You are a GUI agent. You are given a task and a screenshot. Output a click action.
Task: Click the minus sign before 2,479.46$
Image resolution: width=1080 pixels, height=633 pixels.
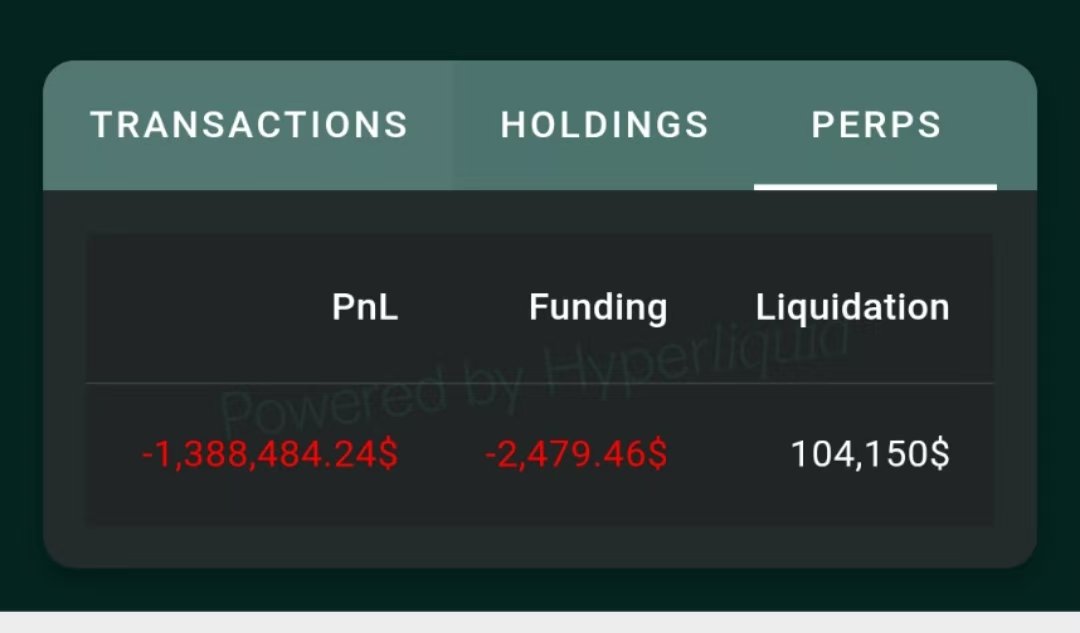coord(490,455)
